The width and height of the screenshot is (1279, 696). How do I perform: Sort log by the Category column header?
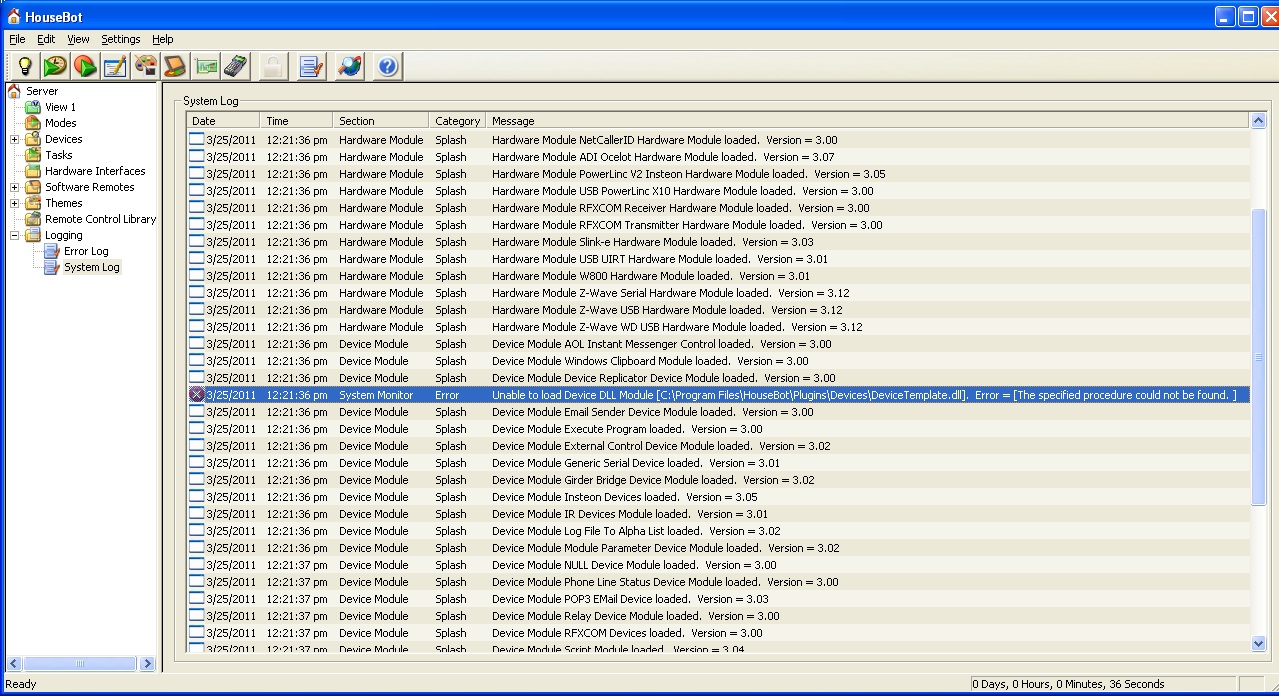(x=457, y=121)
